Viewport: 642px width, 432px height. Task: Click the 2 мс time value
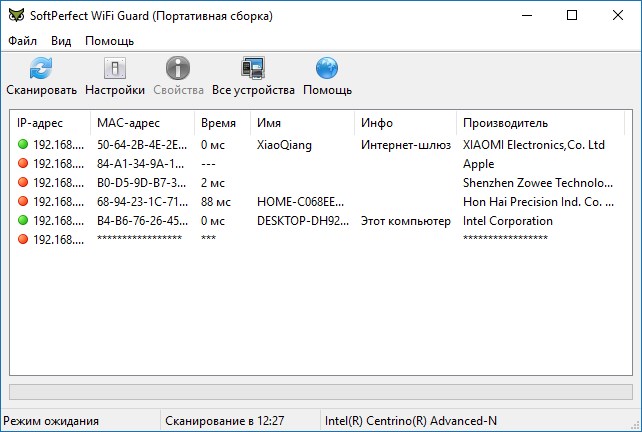click(x=213, y=183)
